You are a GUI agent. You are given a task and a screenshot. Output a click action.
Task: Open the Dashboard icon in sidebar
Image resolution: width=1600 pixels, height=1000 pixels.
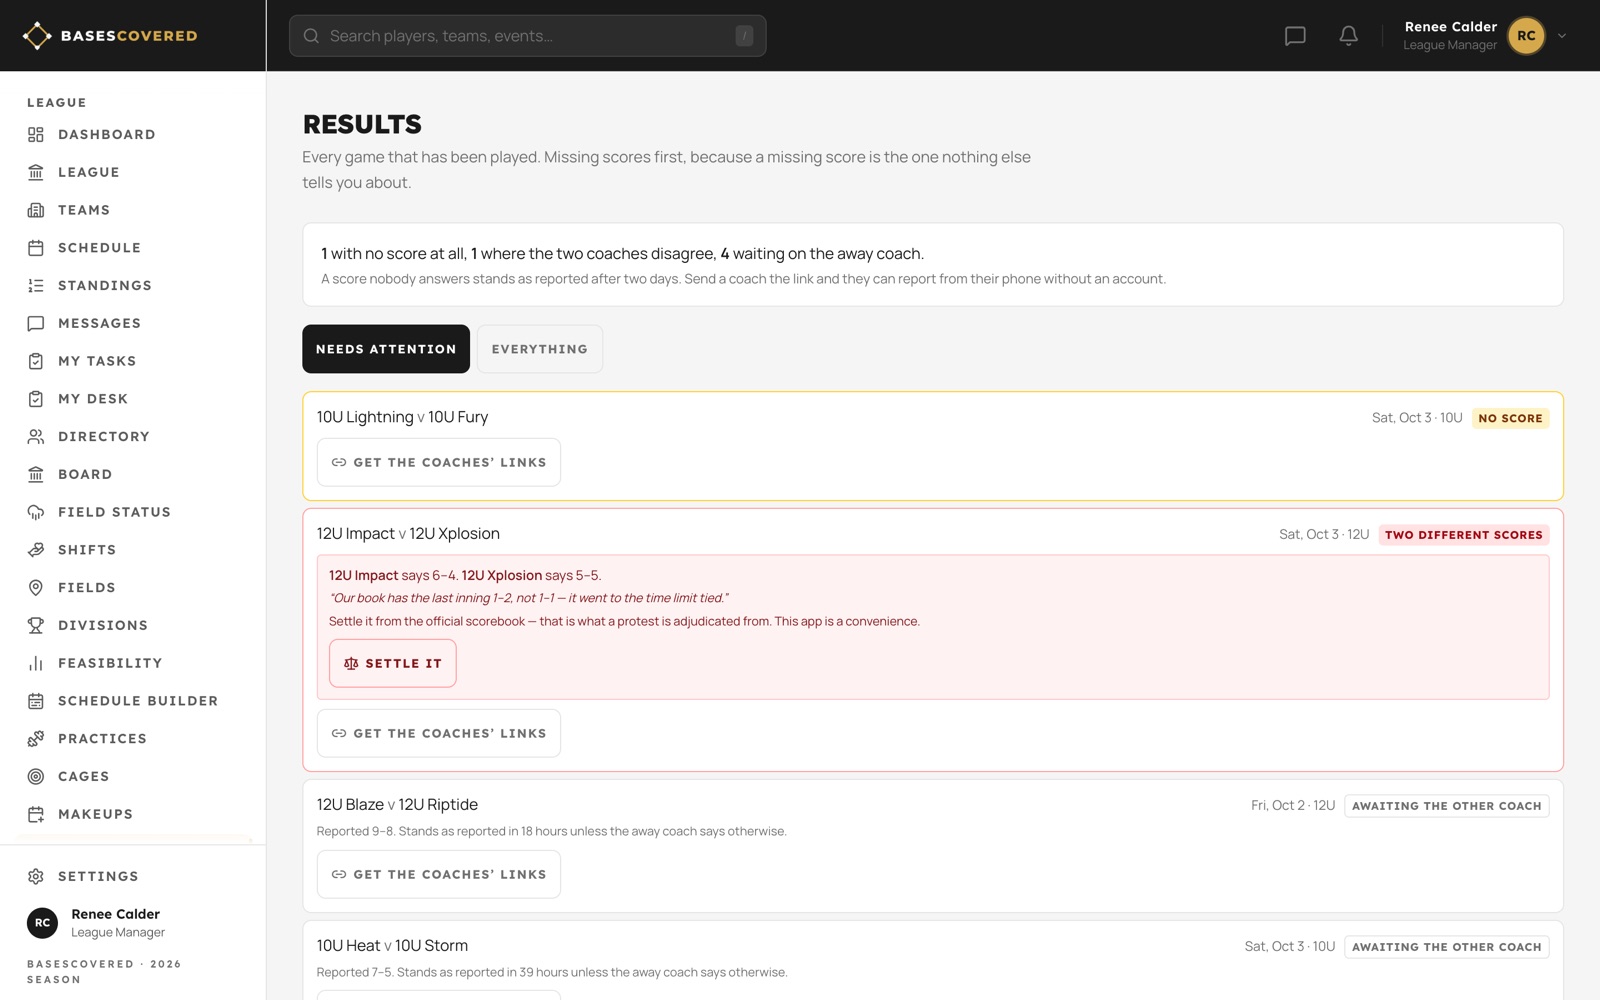click(36, 135)
